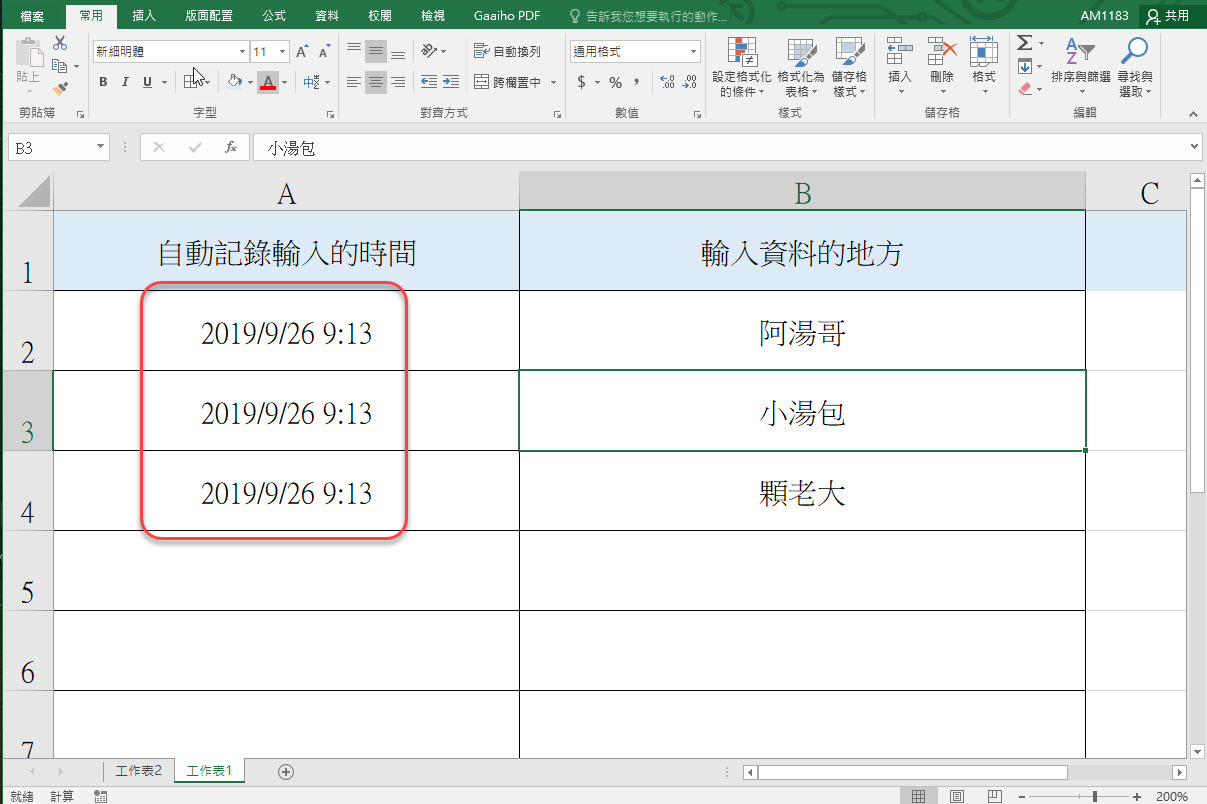Open the number format 通用格式 dropdown

(x=693, y=51)
